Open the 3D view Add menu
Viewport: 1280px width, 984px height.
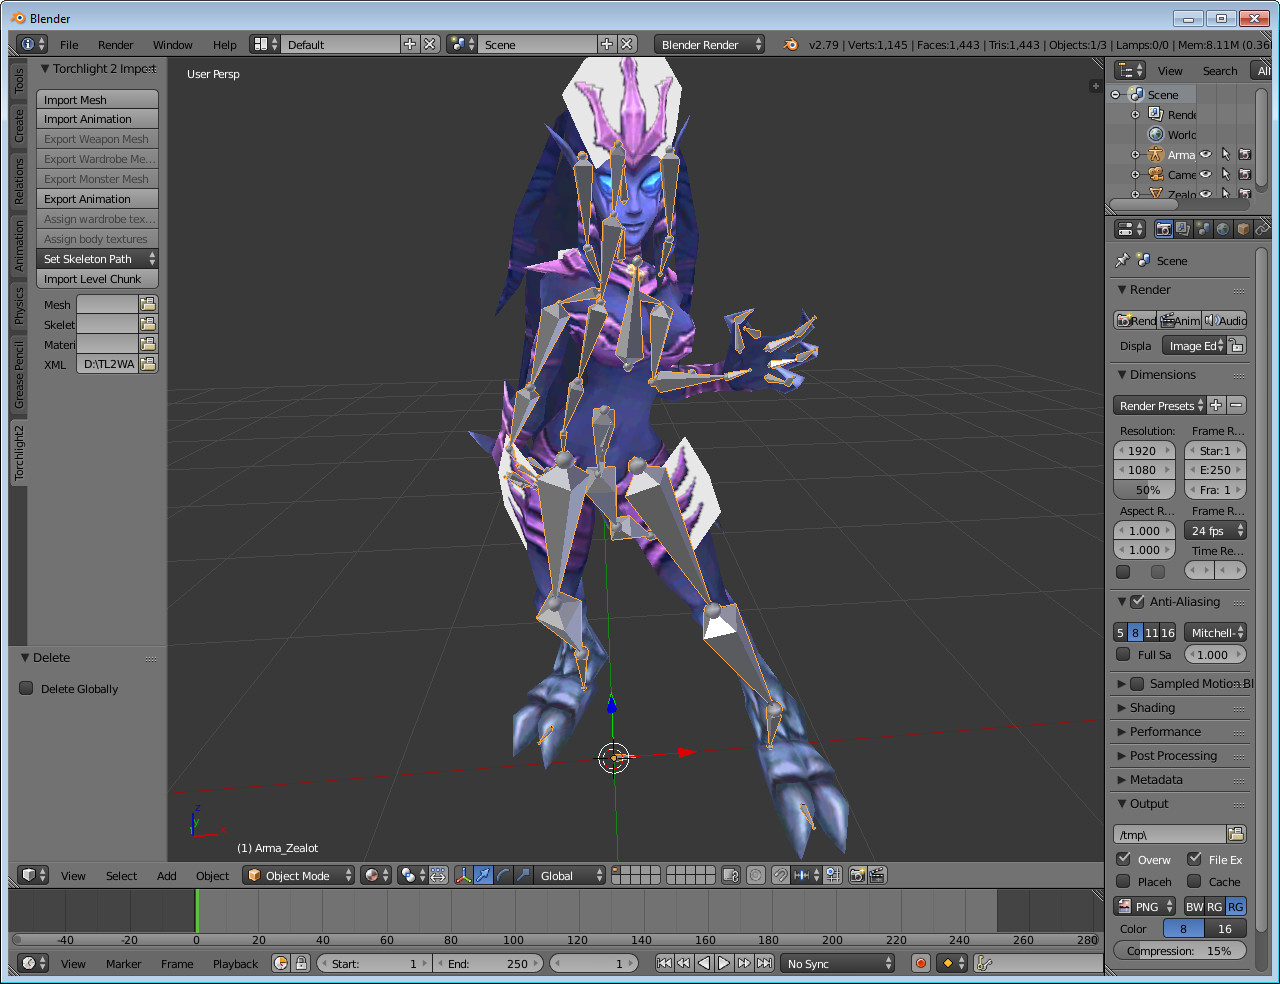click(x=167, y=875)
